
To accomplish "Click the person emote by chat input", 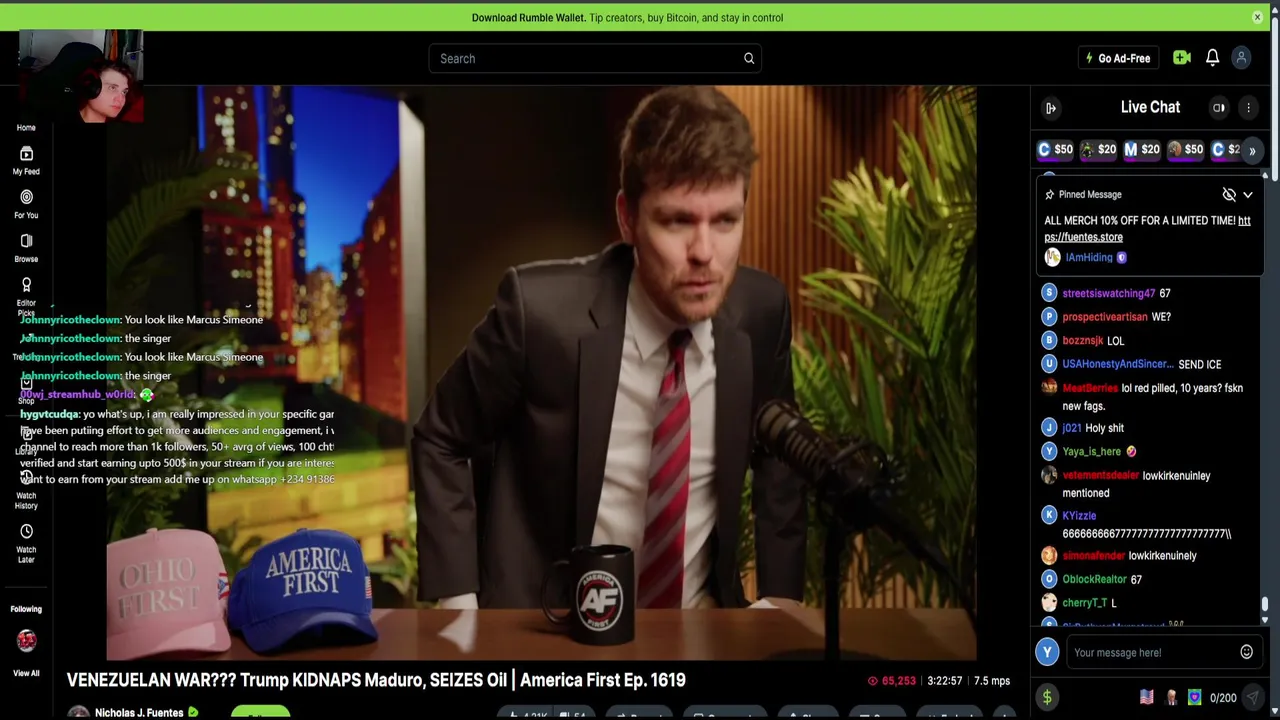I will (x=1171, y=698).
